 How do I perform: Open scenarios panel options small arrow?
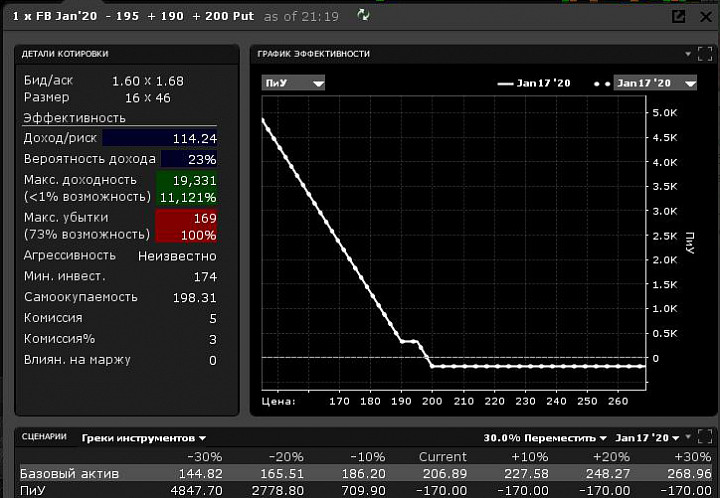pyautogui.click(x=688, y=436)
